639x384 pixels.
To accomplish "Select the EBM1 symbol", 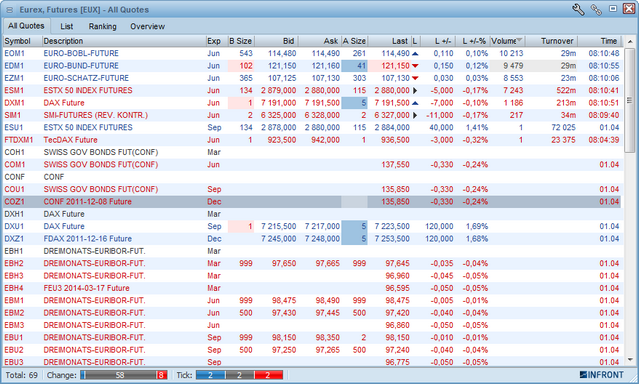I will click(14, 300).
